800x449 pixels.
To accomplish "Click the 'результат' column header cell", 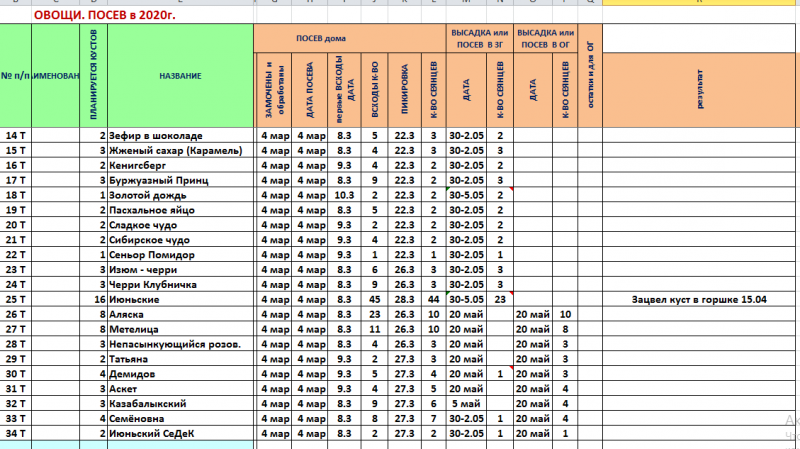I will (699, 90).
